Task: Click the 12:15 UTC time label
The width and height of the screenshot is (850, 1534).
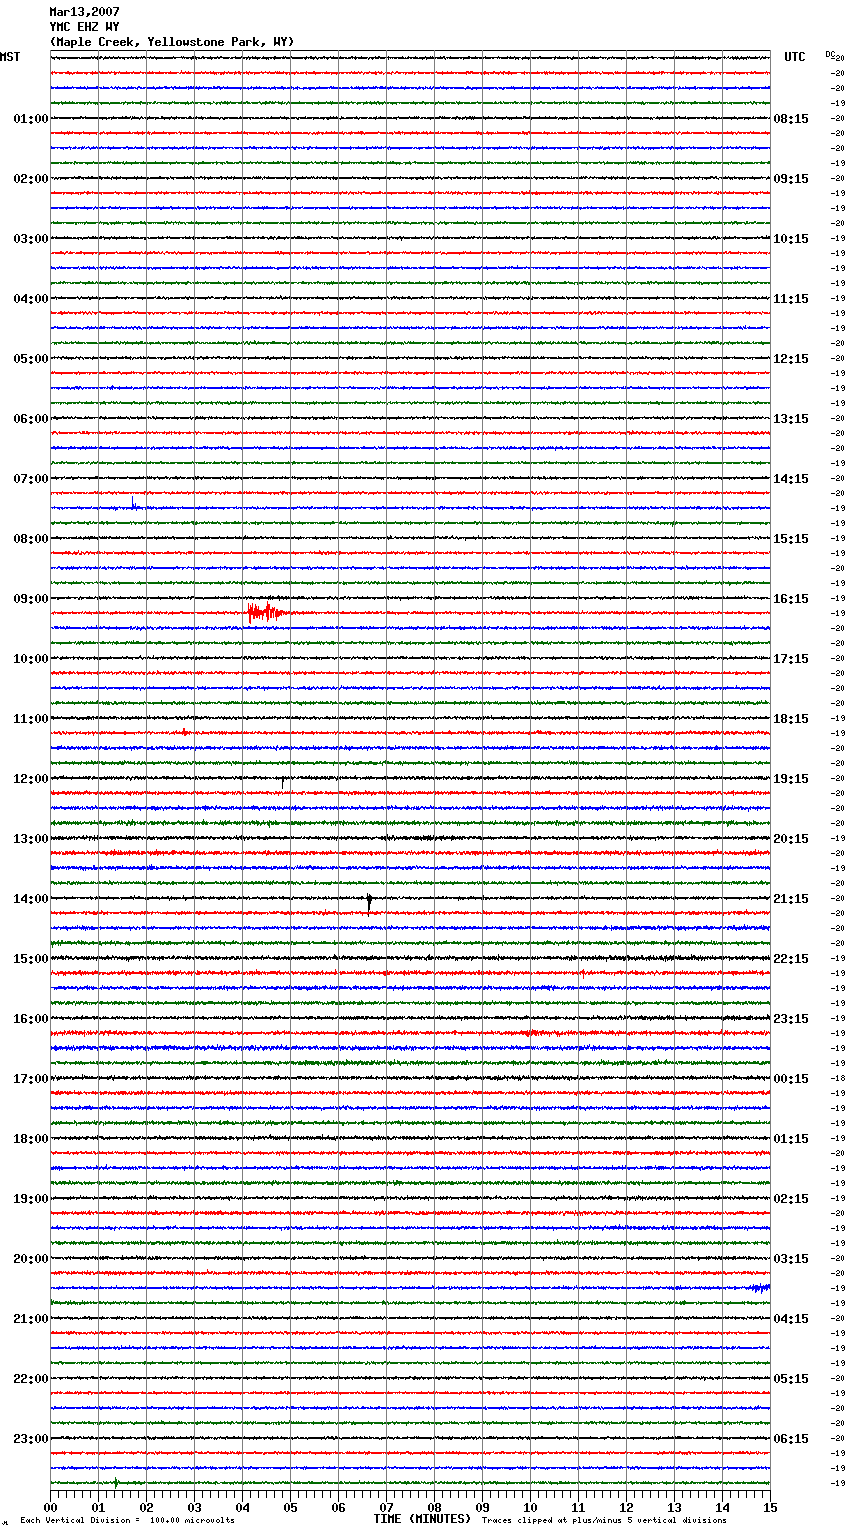Action: (791, 359)
